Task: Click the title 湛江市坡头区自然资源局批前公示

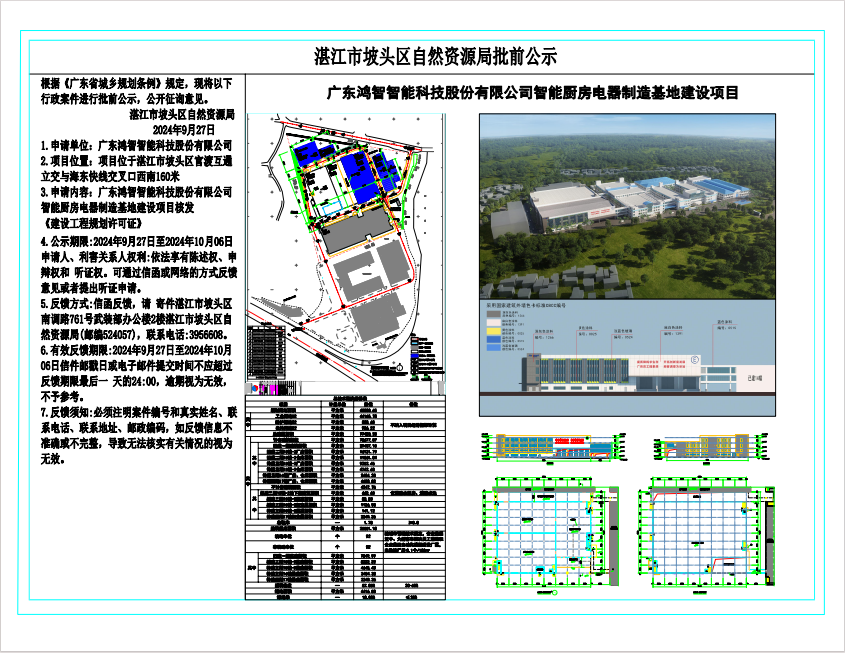Action: tap(435, 57)
